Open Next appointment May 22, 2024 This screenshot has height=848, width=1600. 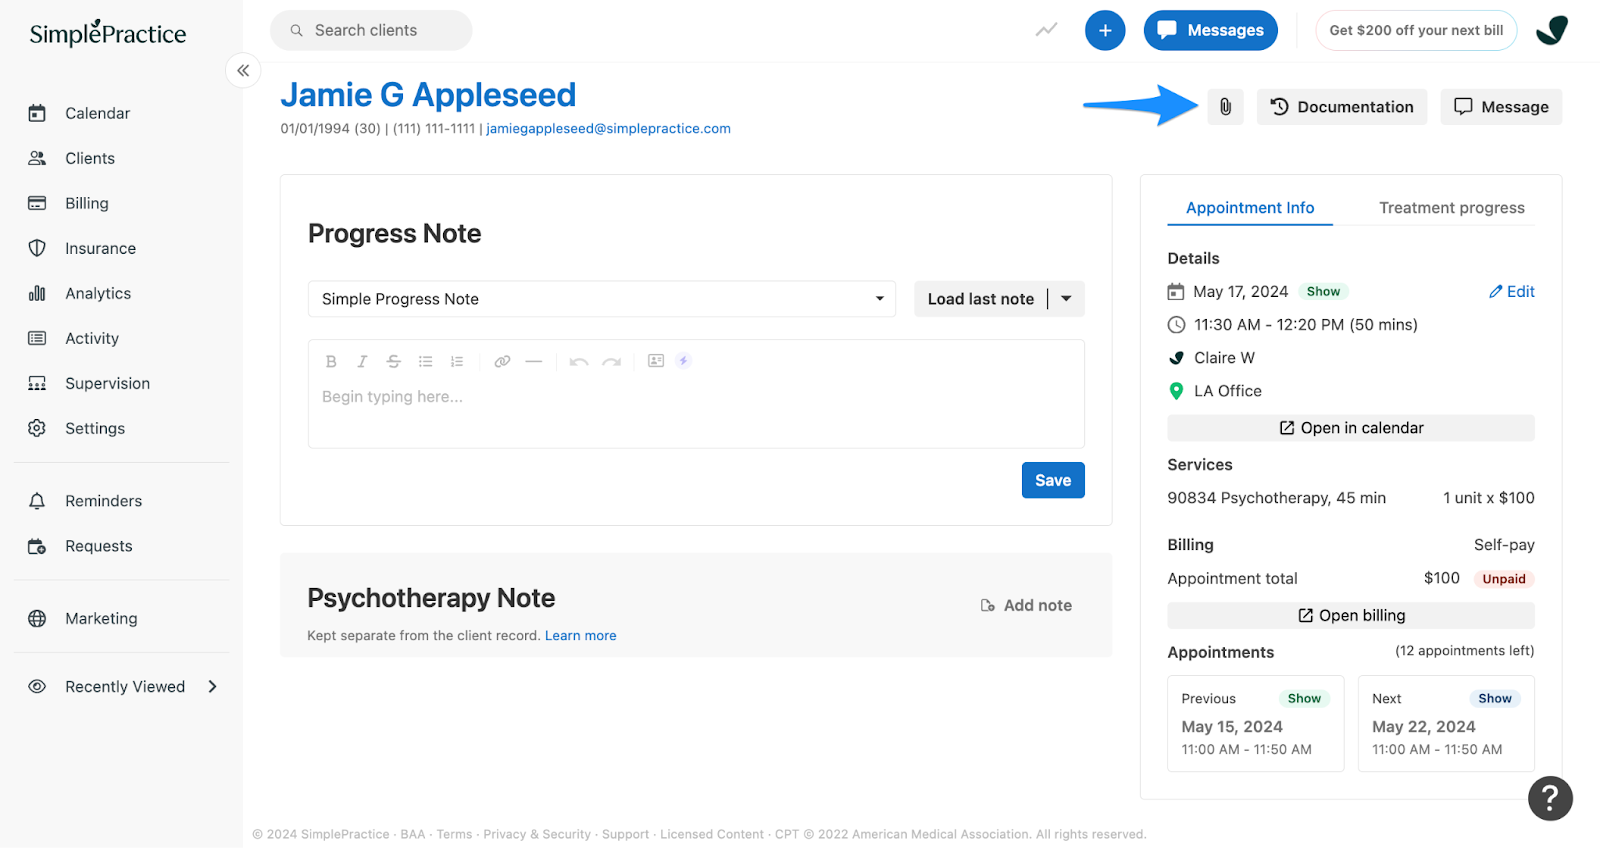(x=1446, y=723)
